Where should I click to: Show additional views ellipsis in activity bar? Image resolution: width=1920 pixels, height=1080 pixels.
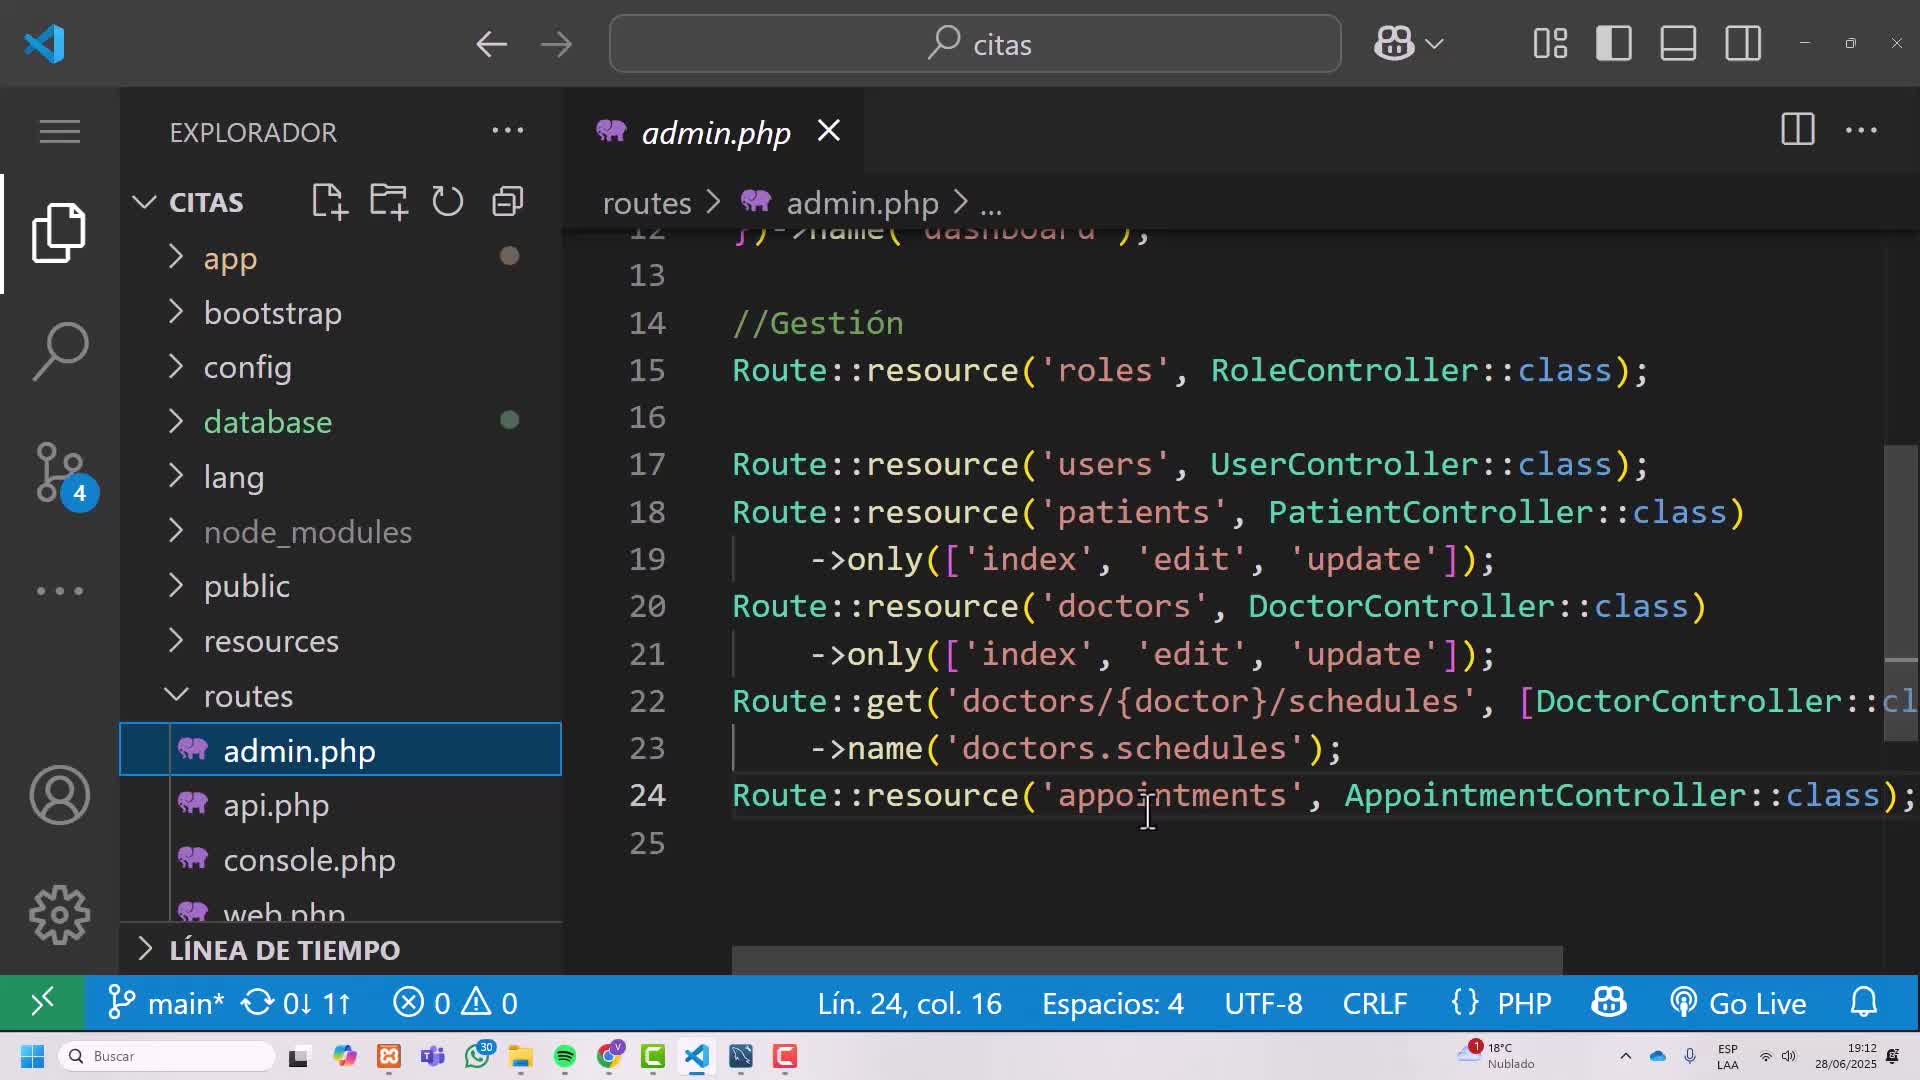59,591
